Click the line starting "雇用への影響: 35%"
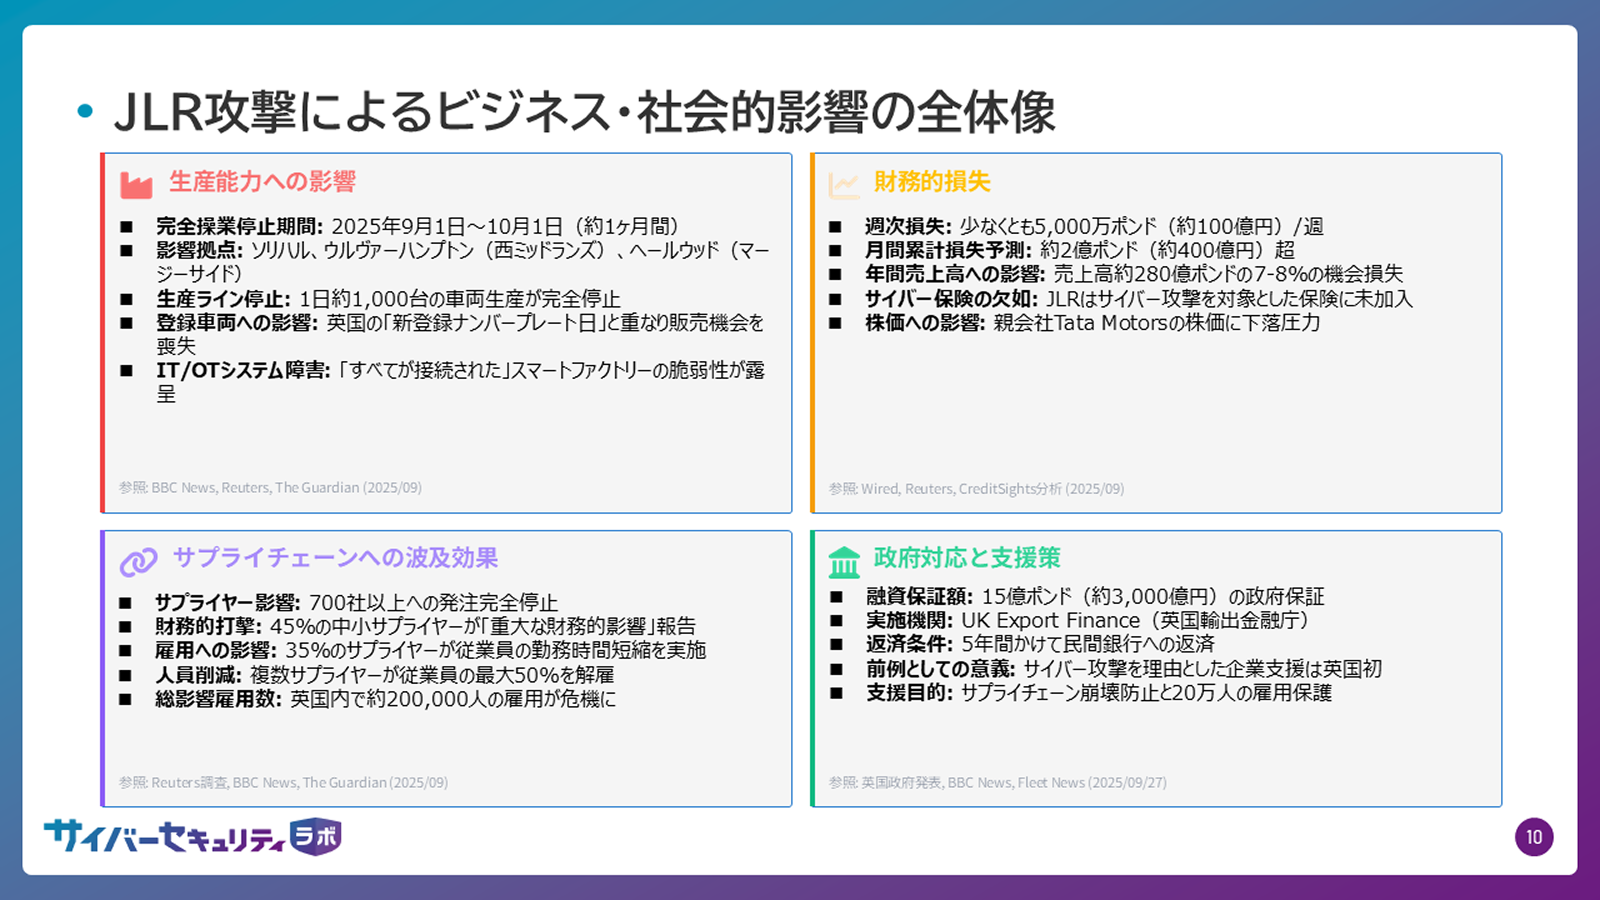The width and height of the screenshot is (1600, 900). pyautogui.click(x=430, y=650)
